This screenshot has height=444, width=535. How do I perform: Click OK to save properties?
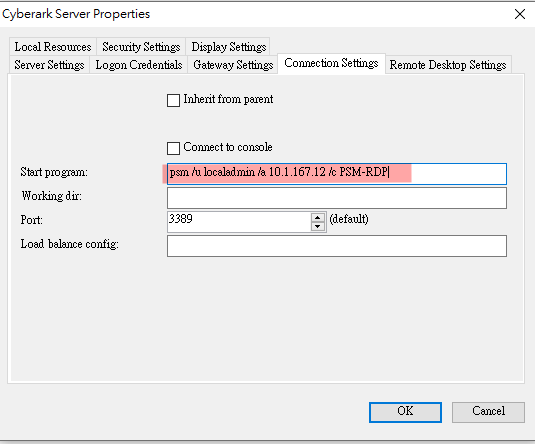click(x=405, y=412)
